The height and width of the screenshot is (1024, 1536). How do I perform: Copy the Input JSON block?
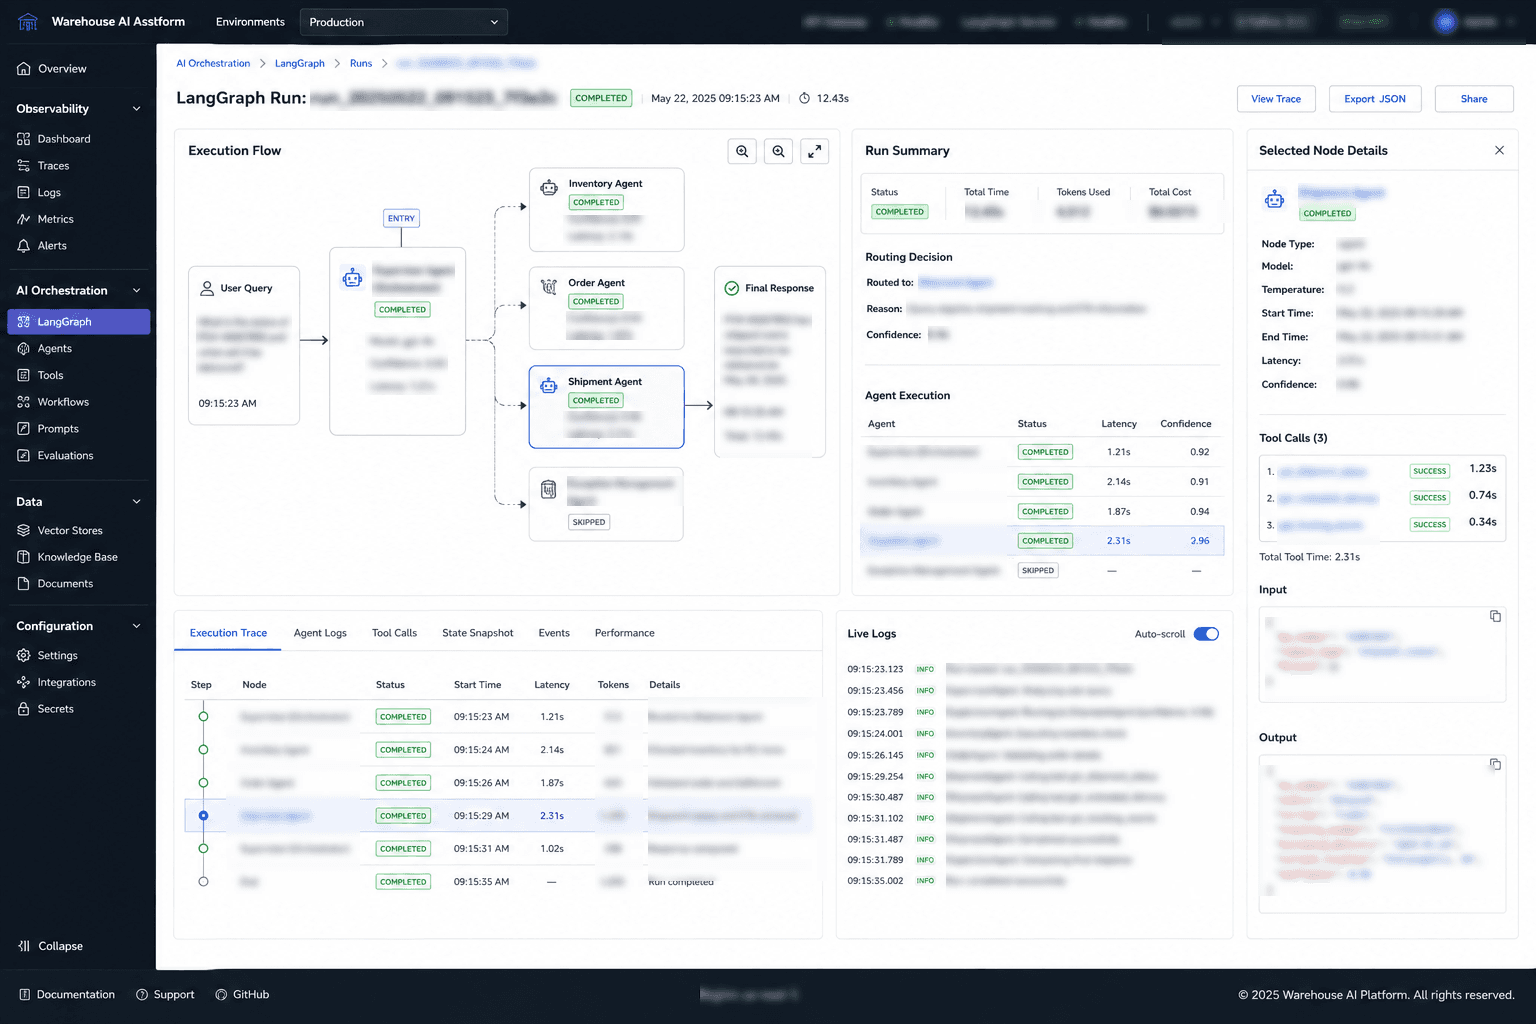coord(1495,616)
